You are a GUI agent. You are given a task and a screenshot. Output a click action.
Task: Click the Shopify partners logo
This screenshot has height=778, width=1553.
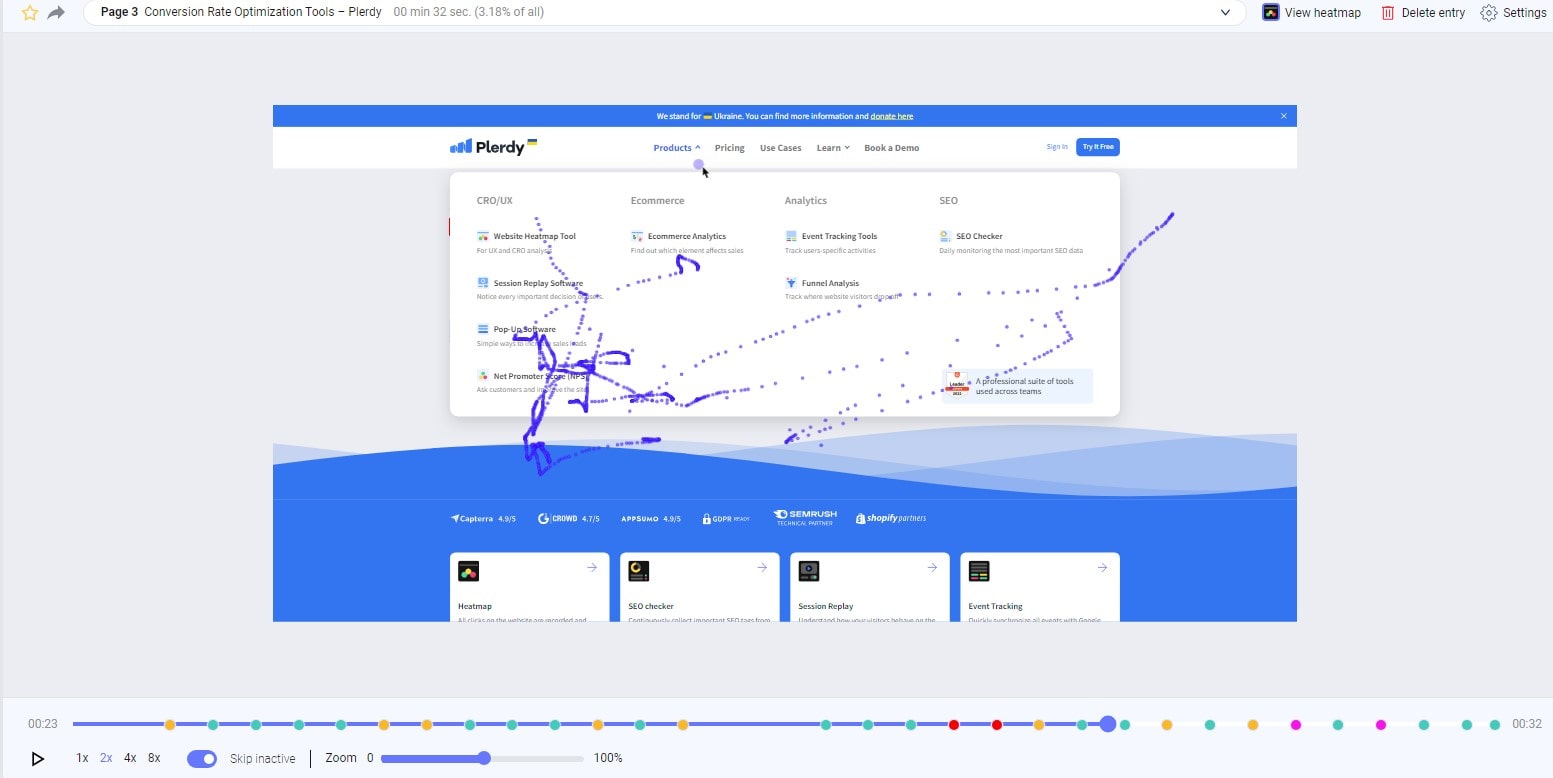(x=891, y=519)
